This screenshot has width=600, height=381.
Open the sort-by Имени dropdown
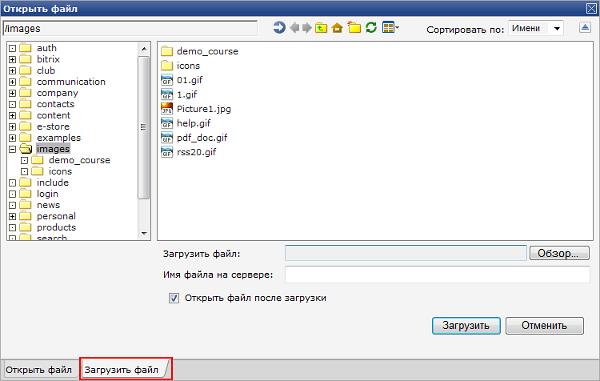pyautogui.click(x=536, y=28)
